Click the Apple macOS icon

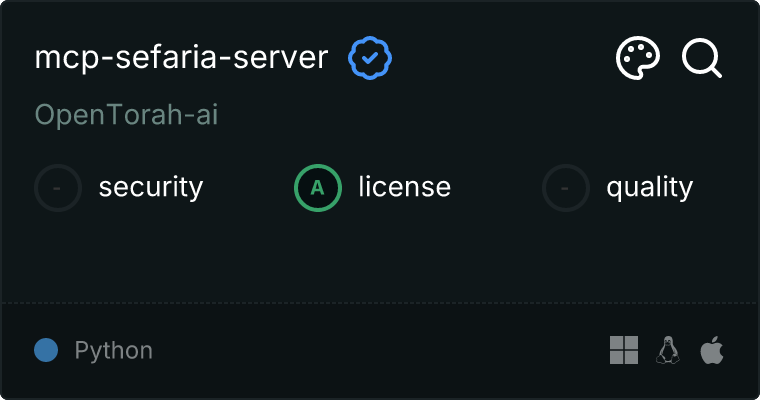[x=711, y=350]
